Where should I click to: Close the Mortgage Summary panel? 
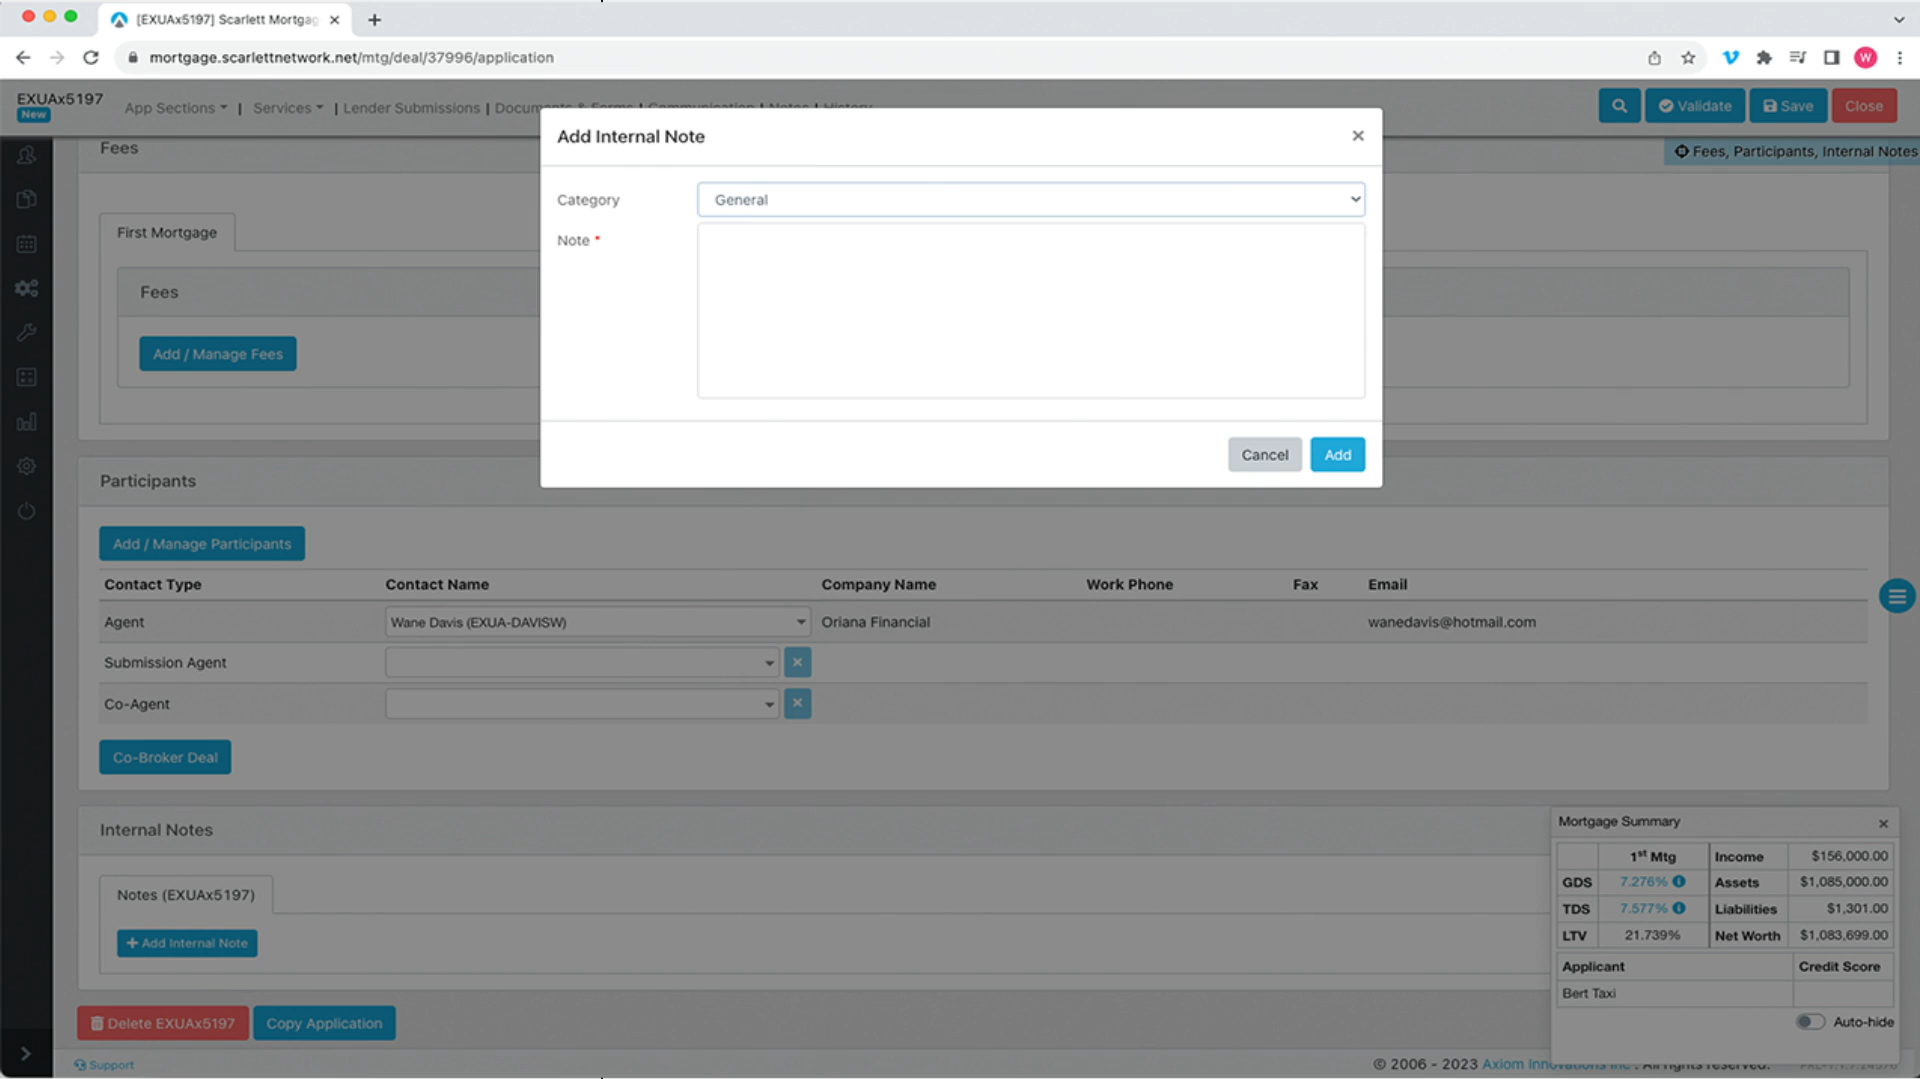1883,823
